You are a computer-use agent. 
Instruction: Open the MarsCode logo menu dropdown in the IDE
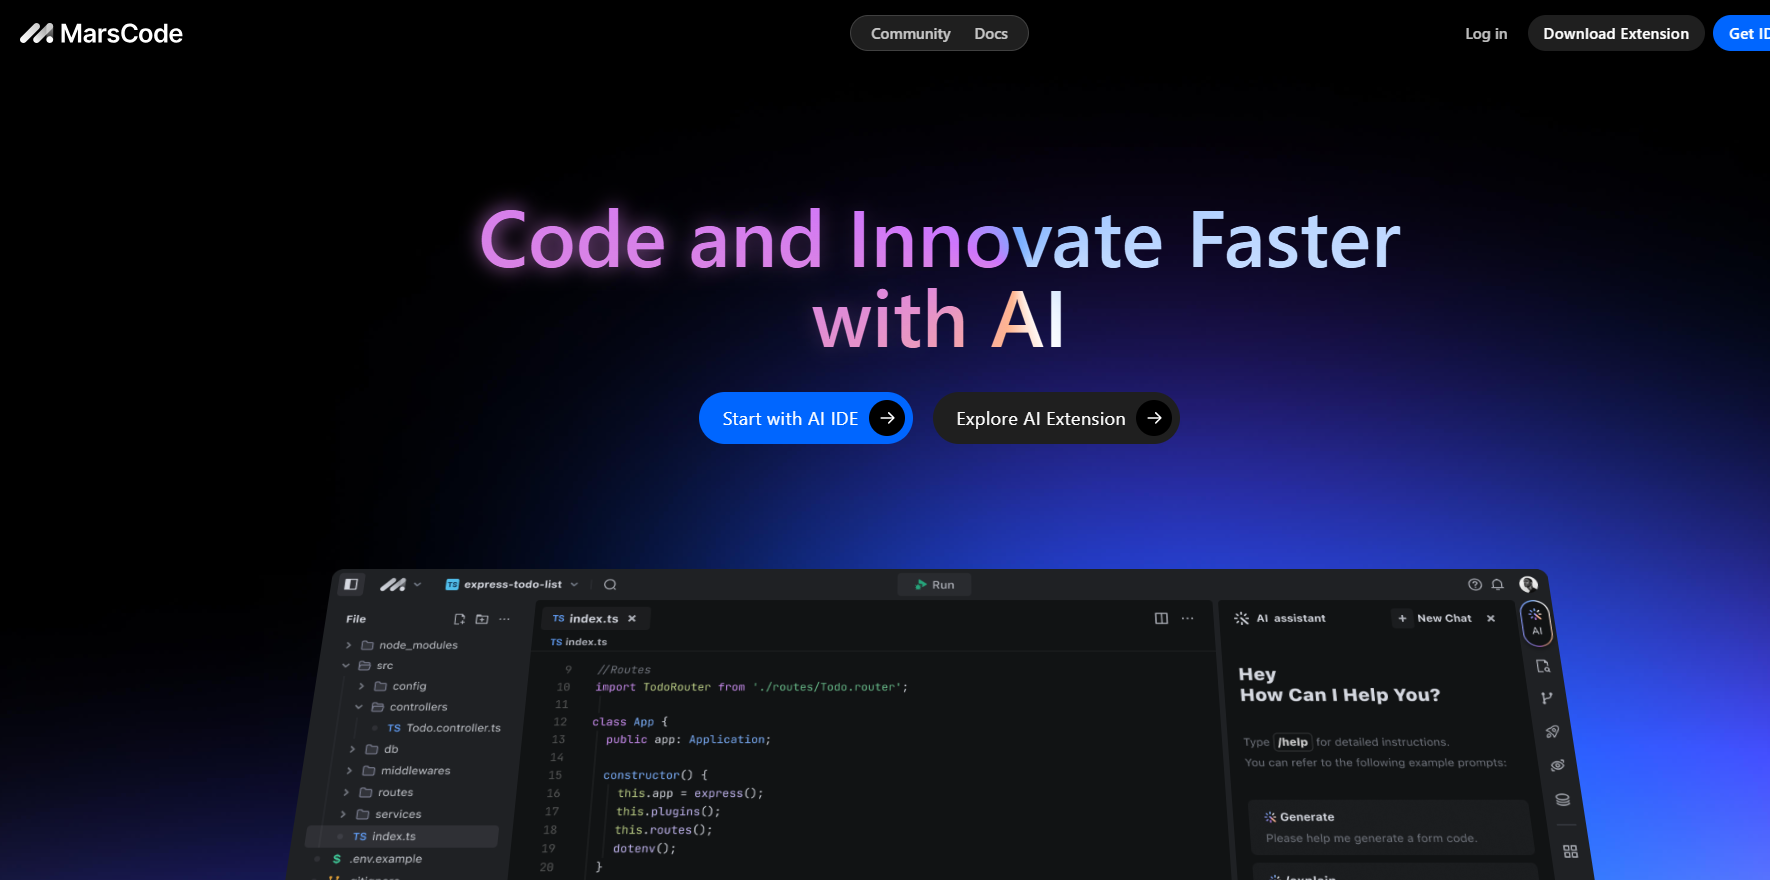(400, 584)
